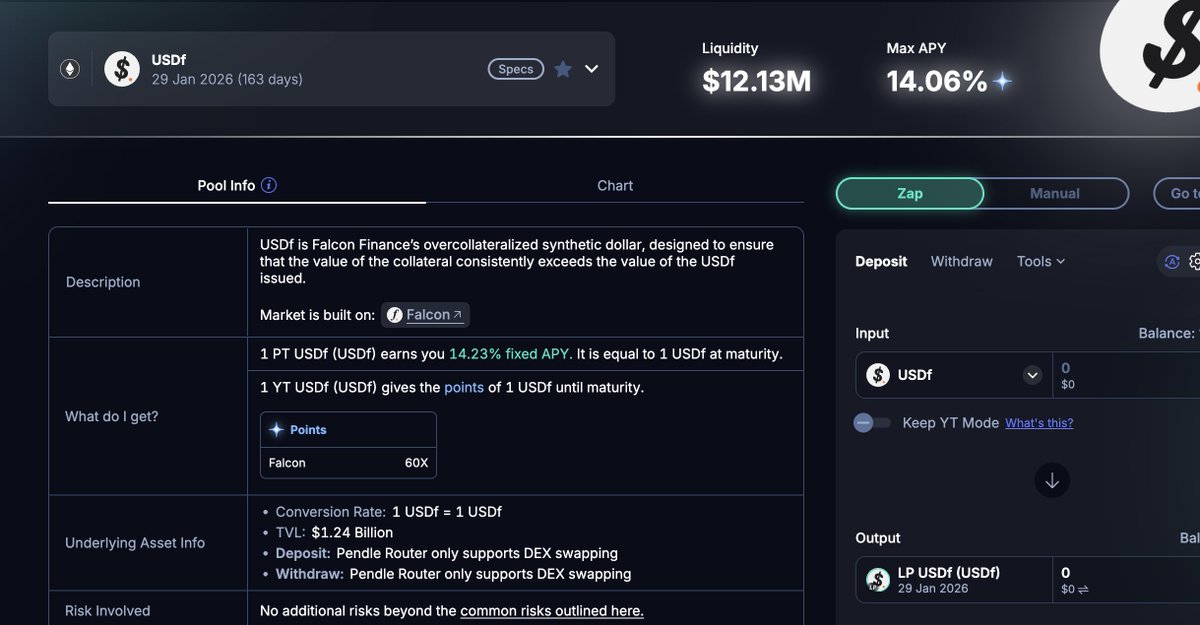Click the USDf token logo in header
The image size is (1200, 625).
point(122,69)
